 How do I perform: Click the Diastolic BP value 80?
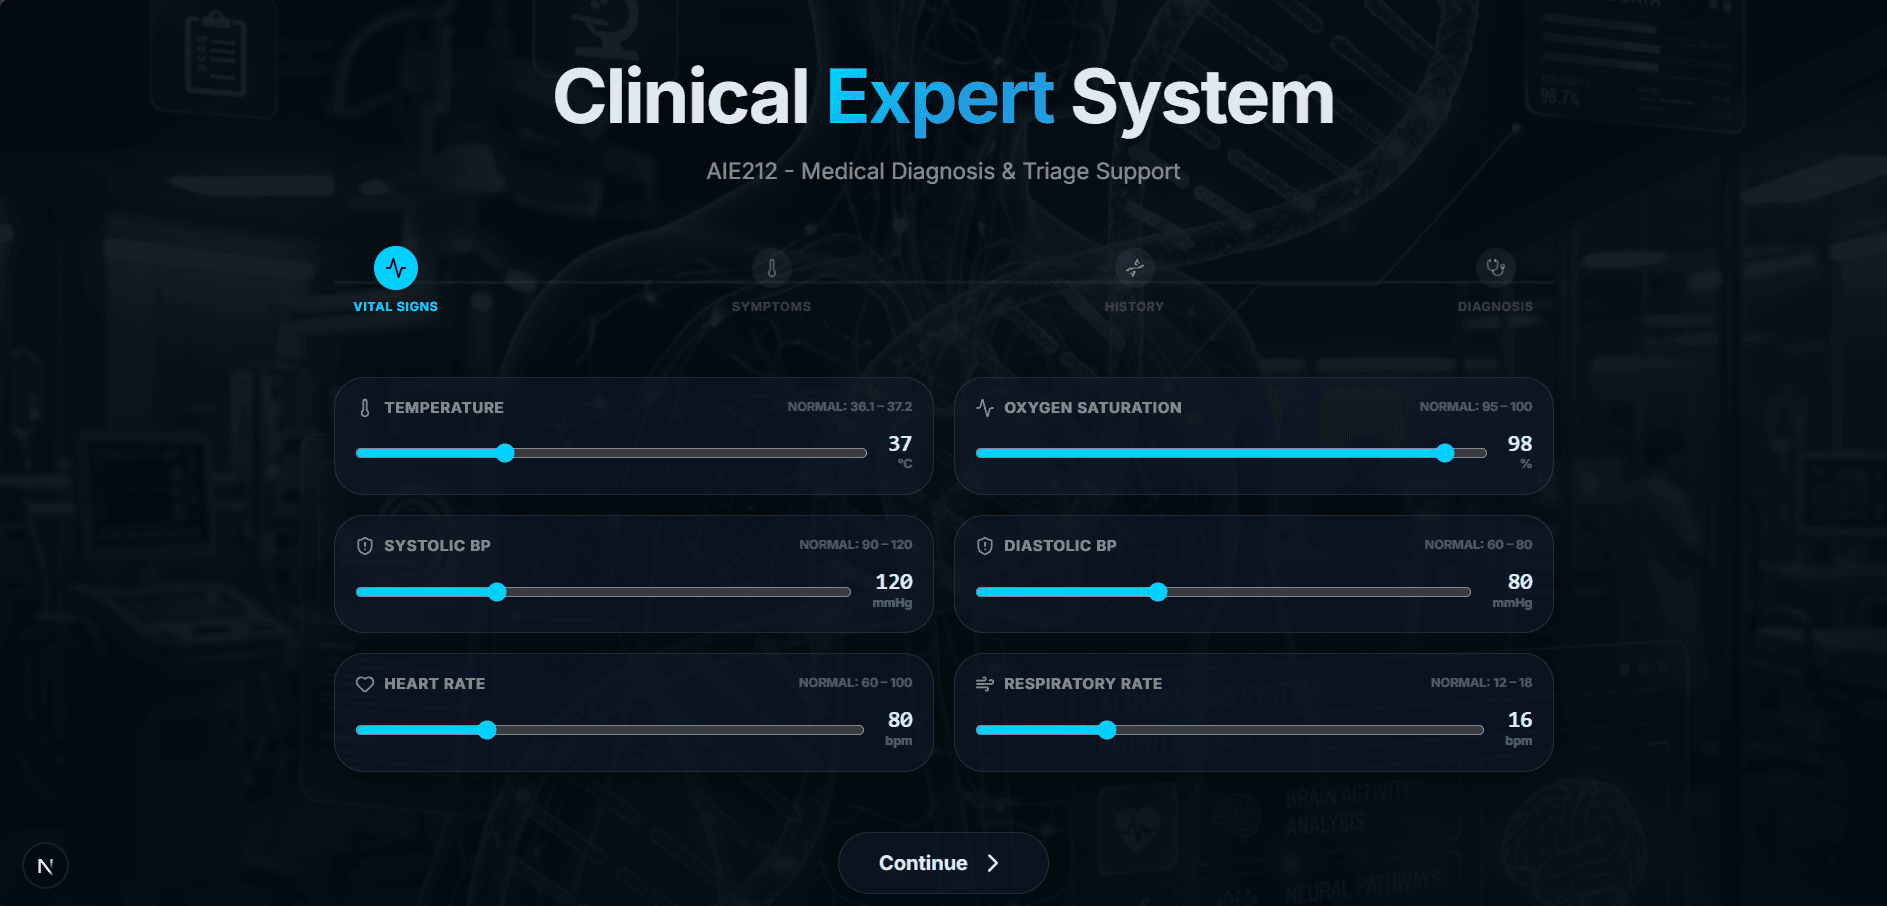1520,582
